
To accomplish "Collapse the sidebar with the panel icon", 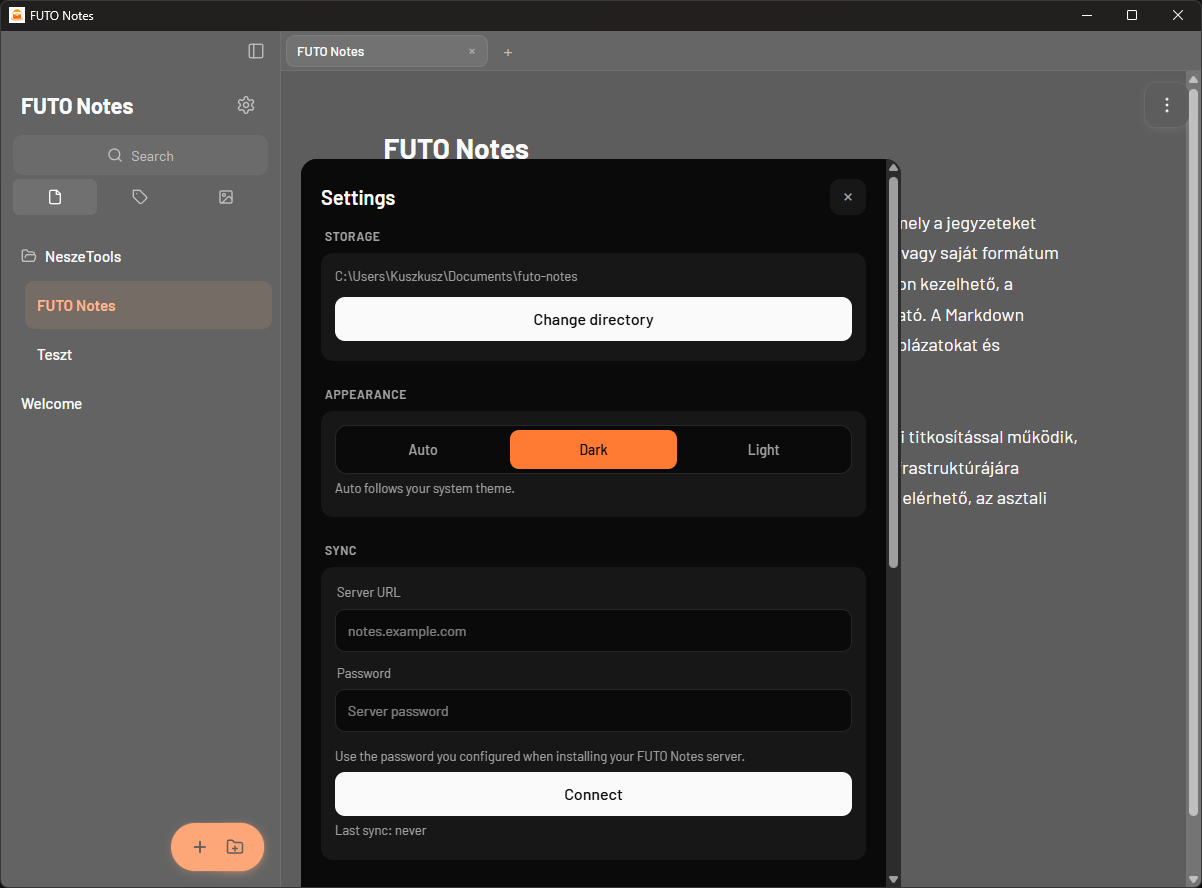I will 256,51.
